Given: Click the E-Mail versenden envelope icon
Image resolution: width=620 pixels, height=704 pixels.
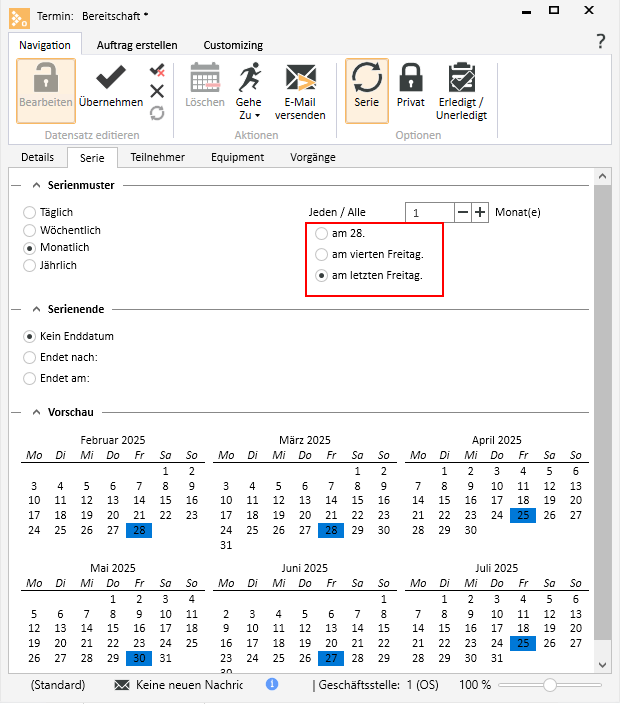Looking at the screenshot, I should [300, 77].
